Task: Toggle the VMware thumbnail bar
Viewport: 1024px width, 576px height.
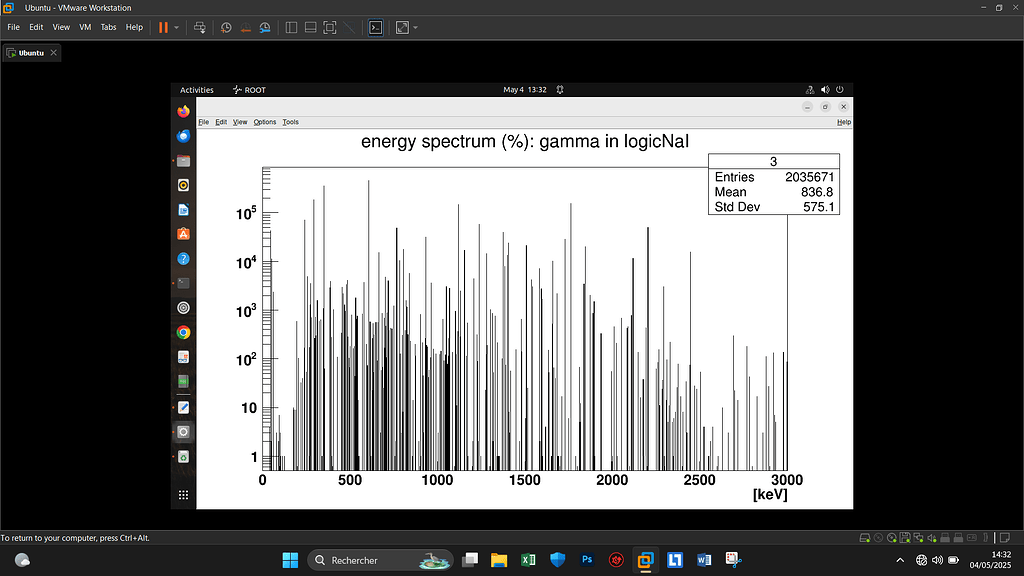Action: point(311,27)
